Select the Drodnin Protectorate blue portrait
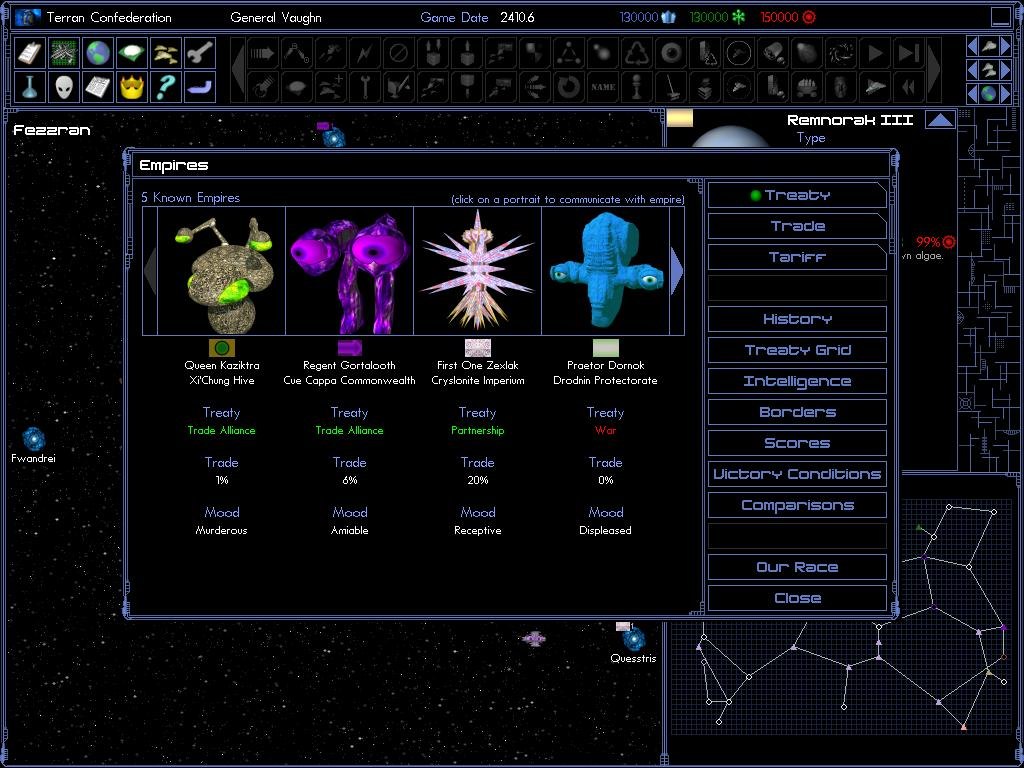The width and height of the screenshot is (1024, 768). (x=605, y=270)
